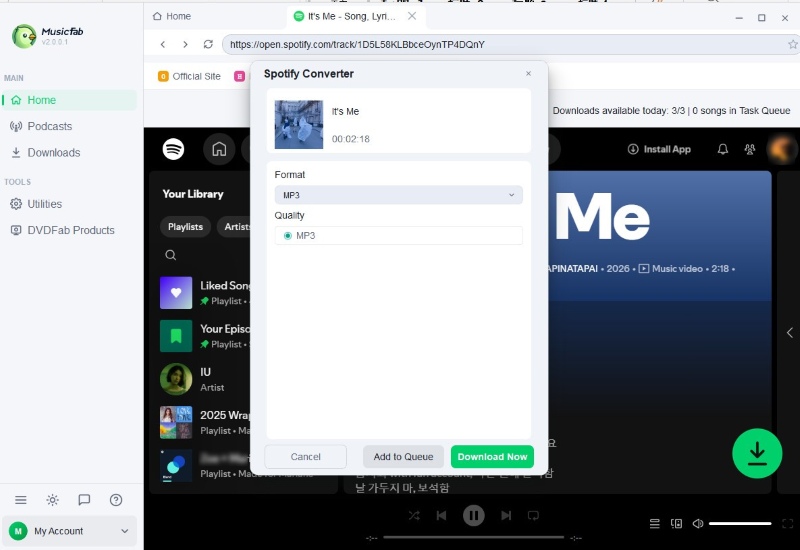Open the queue icon in player

pyautogui.click(x=655, y=523)
